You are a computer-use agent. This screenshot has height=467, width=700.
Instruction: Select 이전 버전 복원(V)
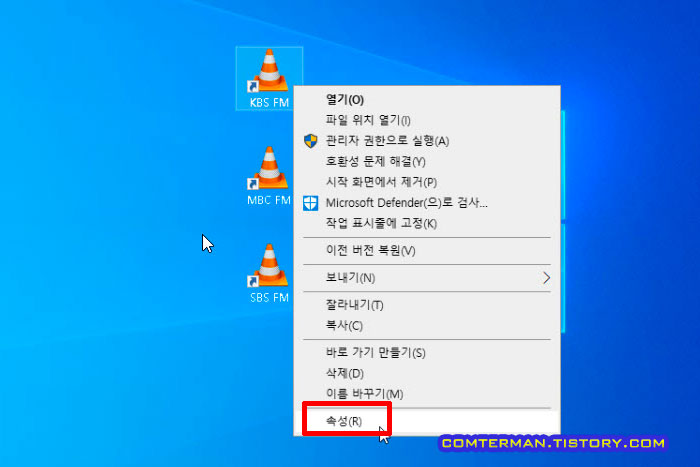[x=427, y=250]
